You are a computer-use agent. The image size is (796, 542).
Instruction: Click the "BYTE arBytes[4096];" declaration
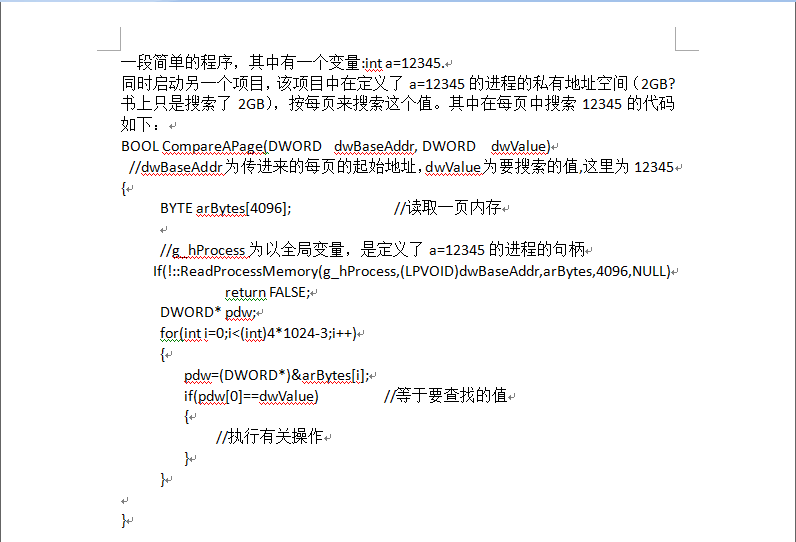(225, 209)
